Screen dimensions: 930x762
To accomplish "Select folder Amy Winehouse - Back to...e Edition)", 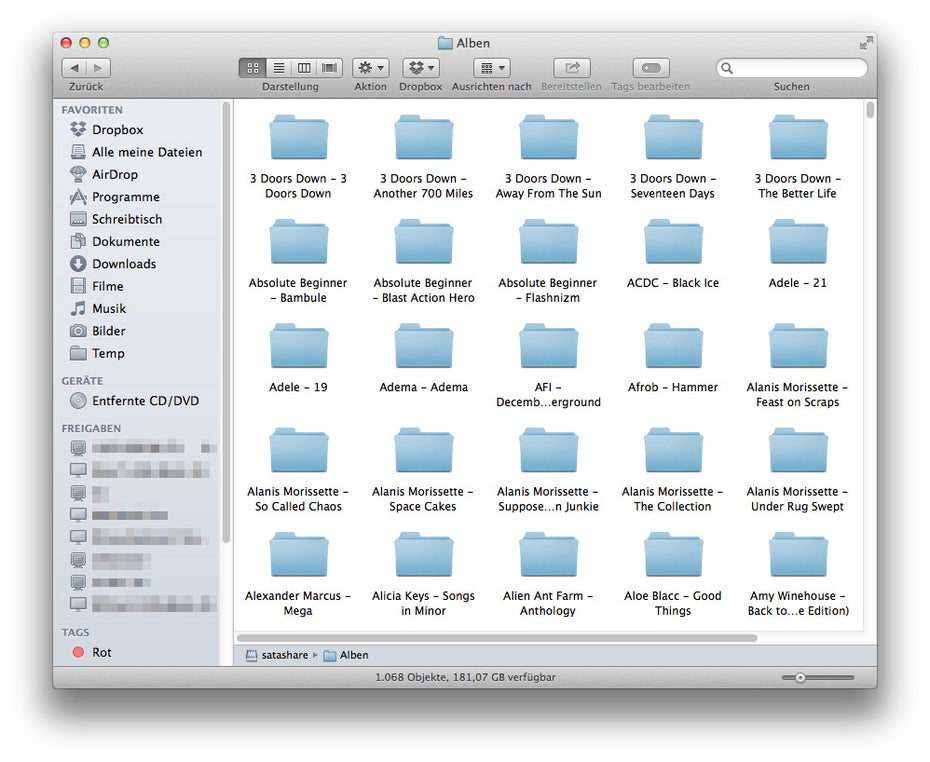I will click(798, 556).
